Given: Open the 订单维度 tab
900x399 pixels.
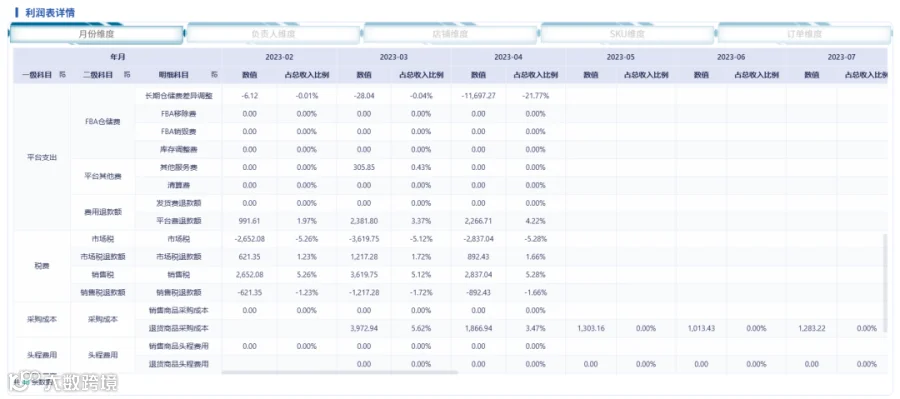Looking at the screenshot, I should coord(804,34).
